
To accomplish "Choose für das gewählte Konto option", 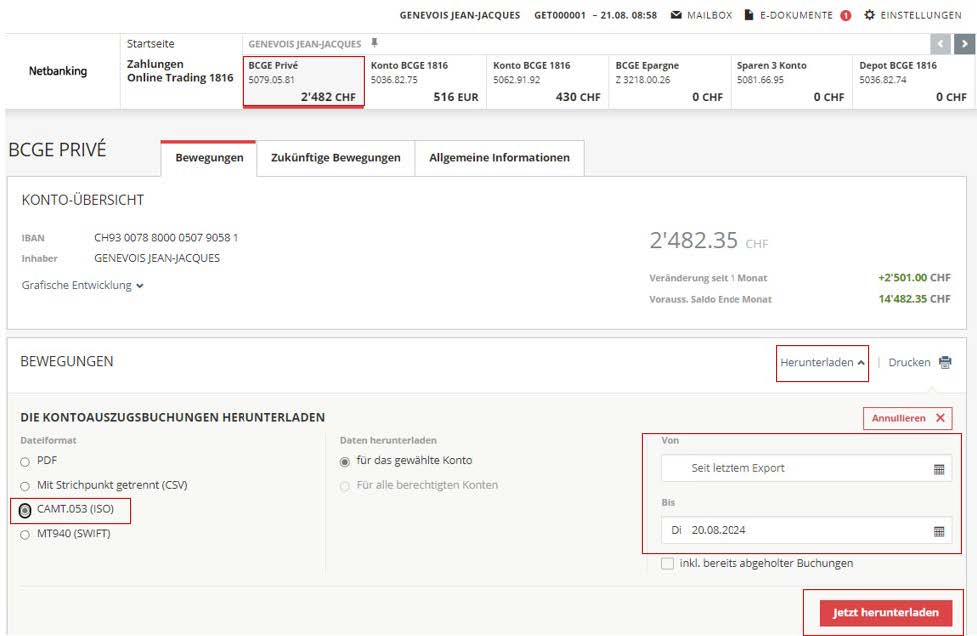I will pos(345,462).
